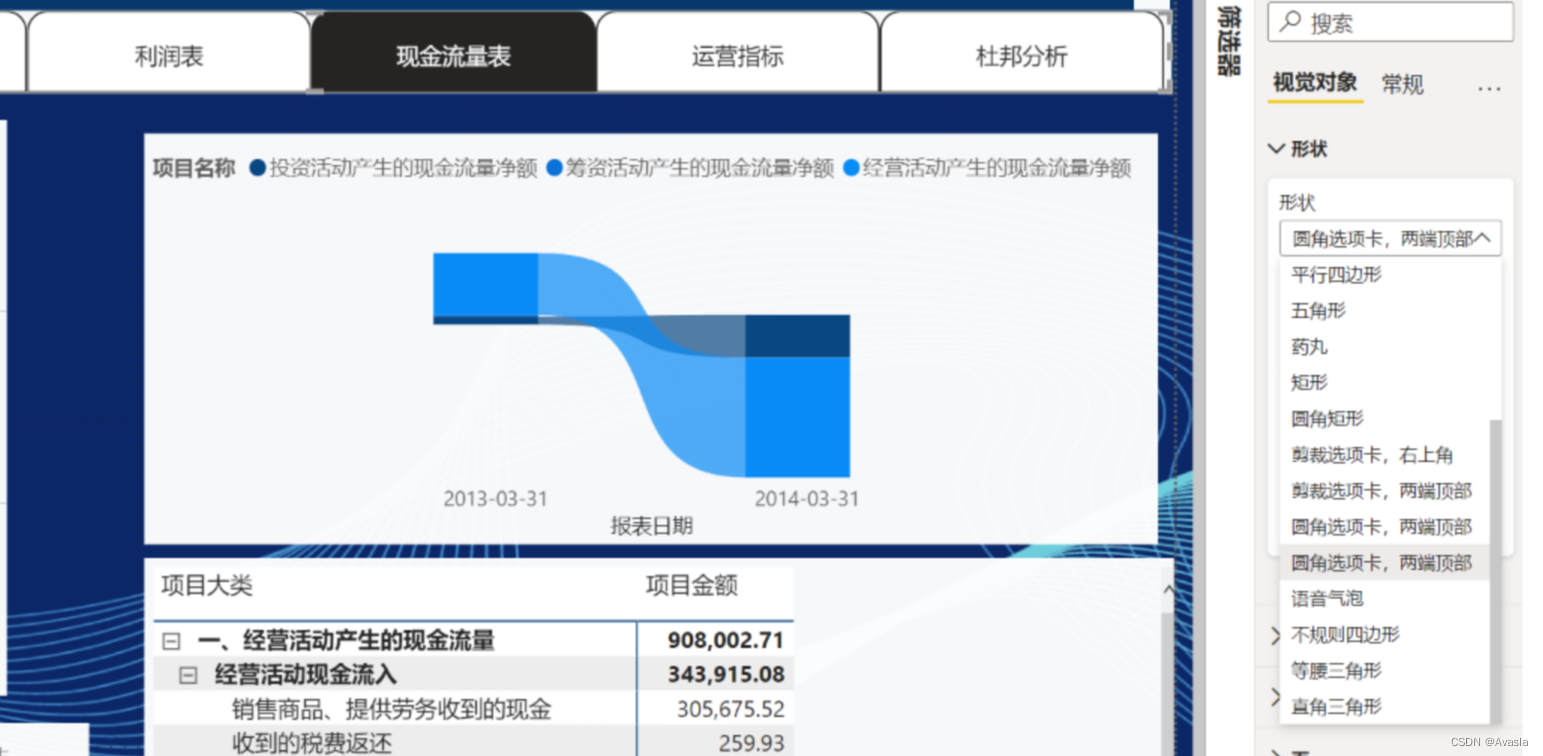Image resolution: width=1543 pixels, height=756 pixels.
Task: Click the 2013-03-31 axis label
Action: pos(496,498)
